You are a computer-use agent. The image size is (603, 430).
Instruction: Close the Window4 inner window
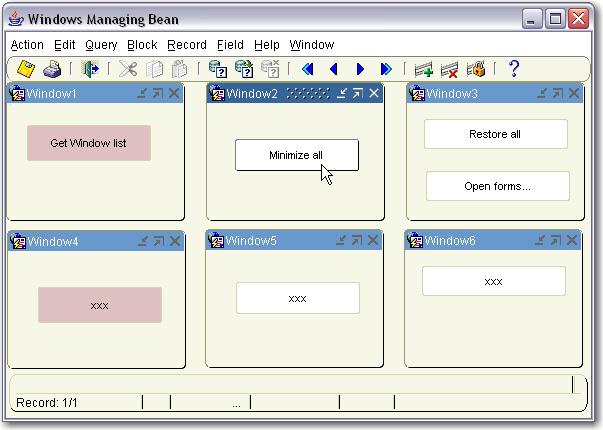pyautogui.click(x=175, y=241)
